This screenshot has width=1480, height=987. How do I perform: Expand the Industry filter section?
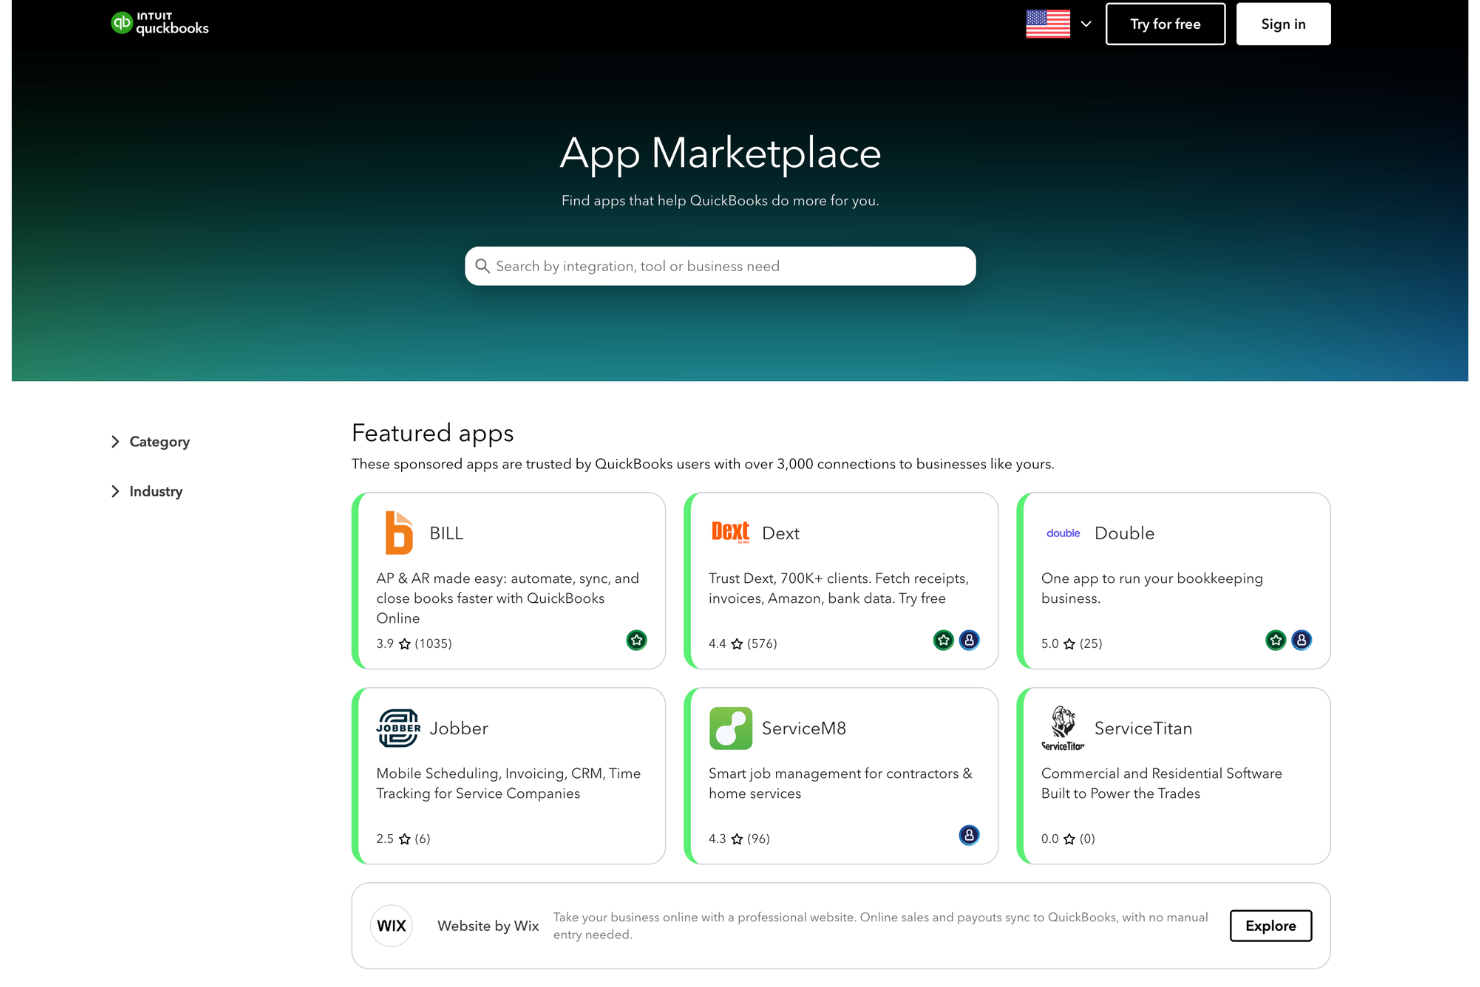pyautogui.click(x=146, y=491)
